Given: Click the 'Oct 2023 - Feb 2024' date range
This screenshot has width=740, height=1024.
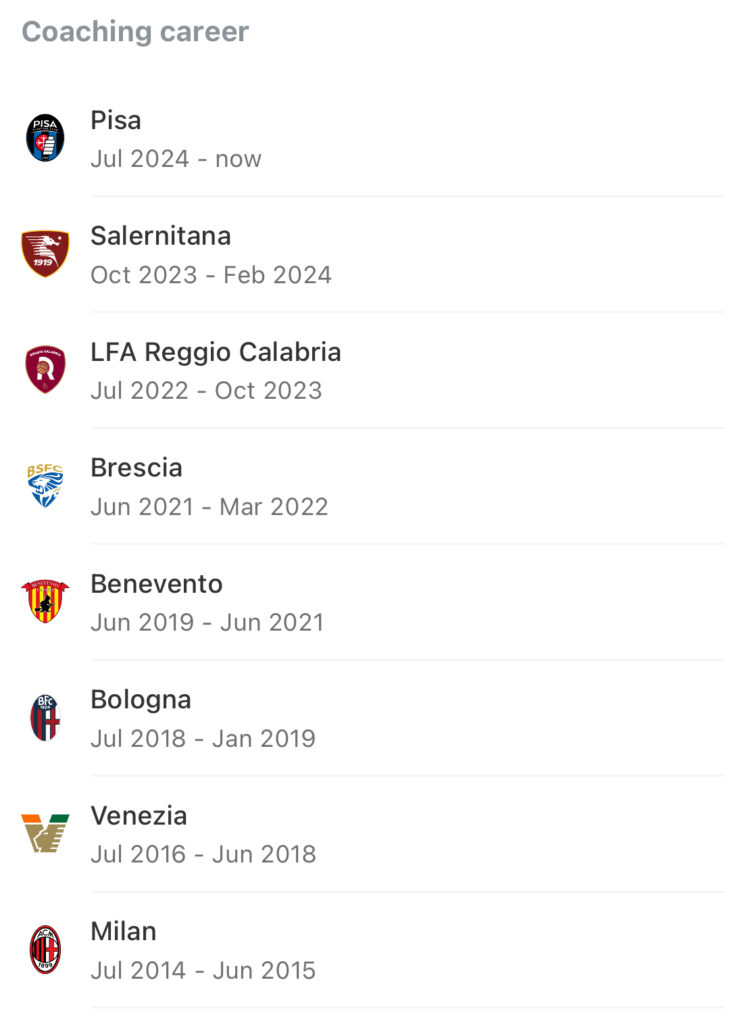Looking at the screenshot, I should [x=211, y=275].
